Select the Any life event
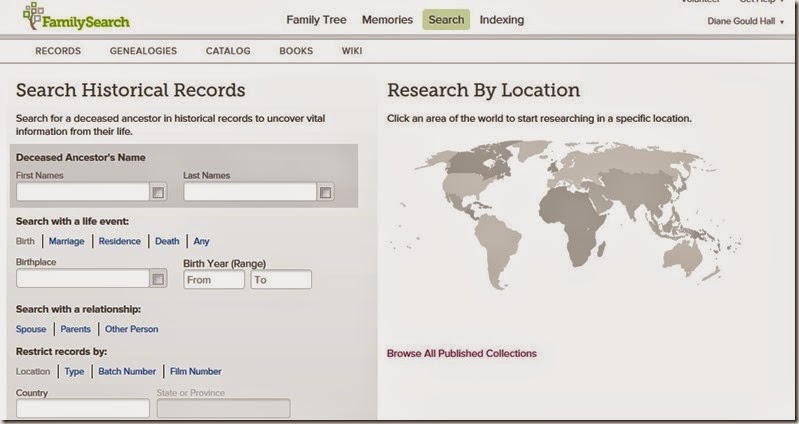Screen dimensions: 799x424 201,241
